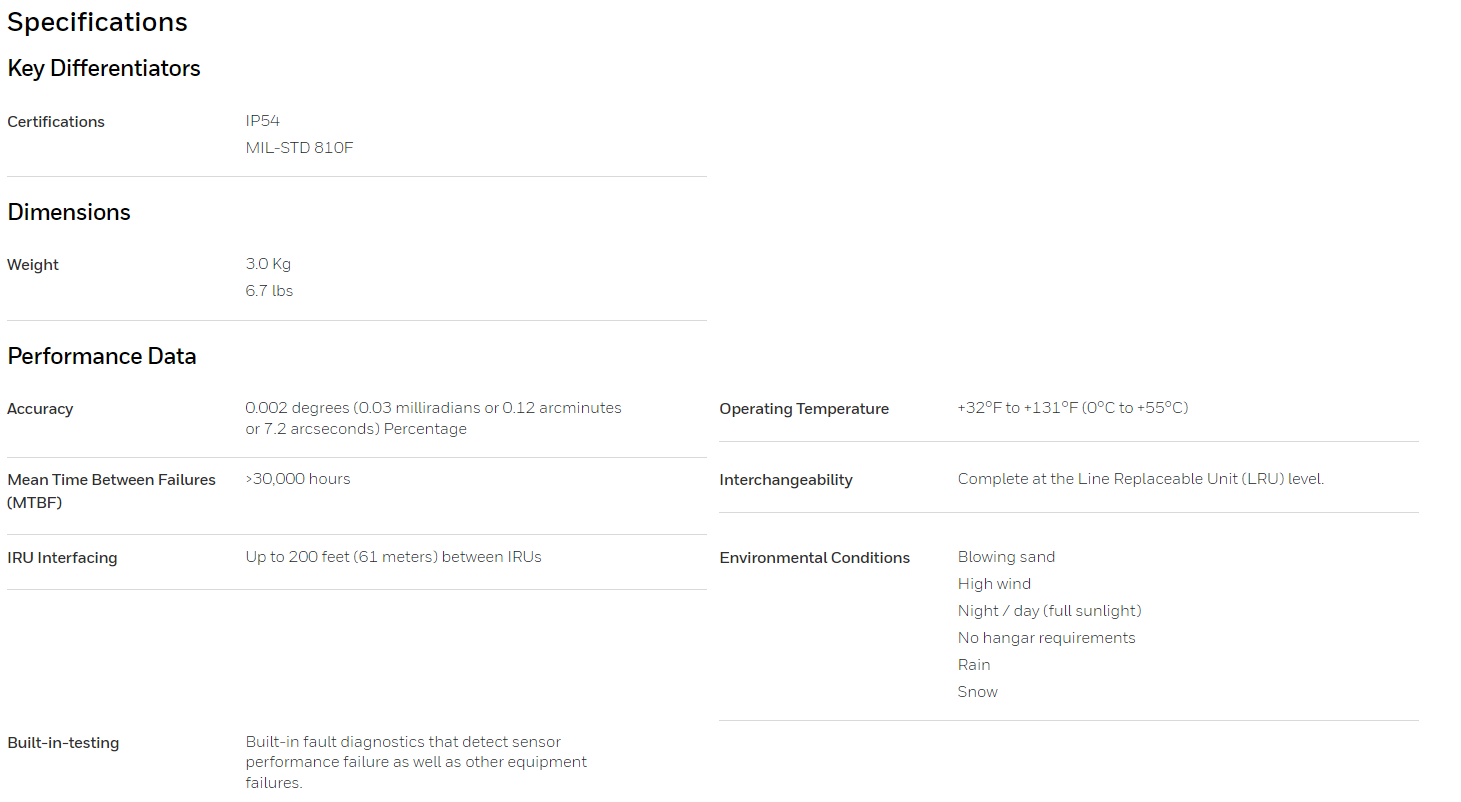
Task: Click the IRU Interfacing label
Action: [x=62, y=558]
